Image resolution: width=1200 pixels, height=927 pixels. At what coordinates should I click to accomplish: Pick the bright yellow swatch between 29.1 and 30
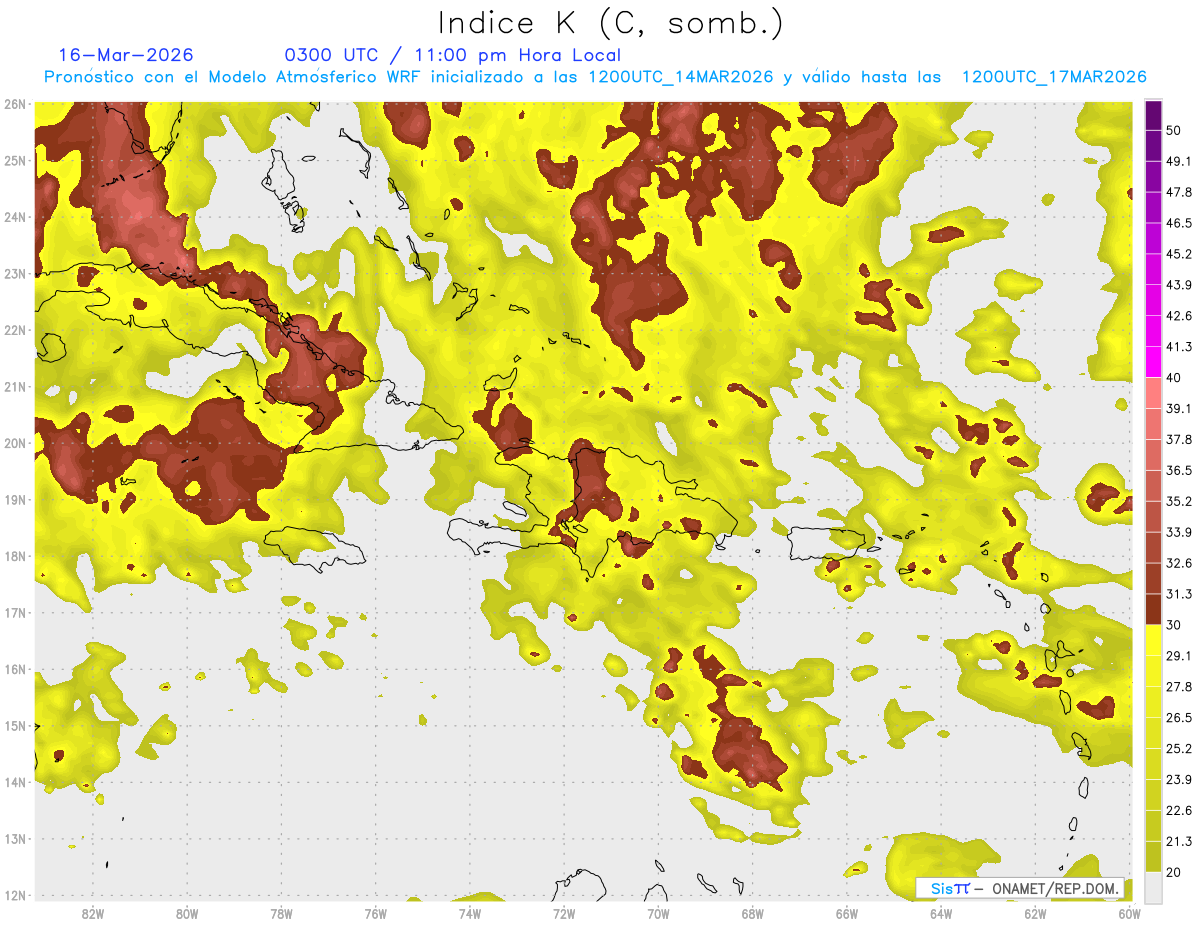1153,640
